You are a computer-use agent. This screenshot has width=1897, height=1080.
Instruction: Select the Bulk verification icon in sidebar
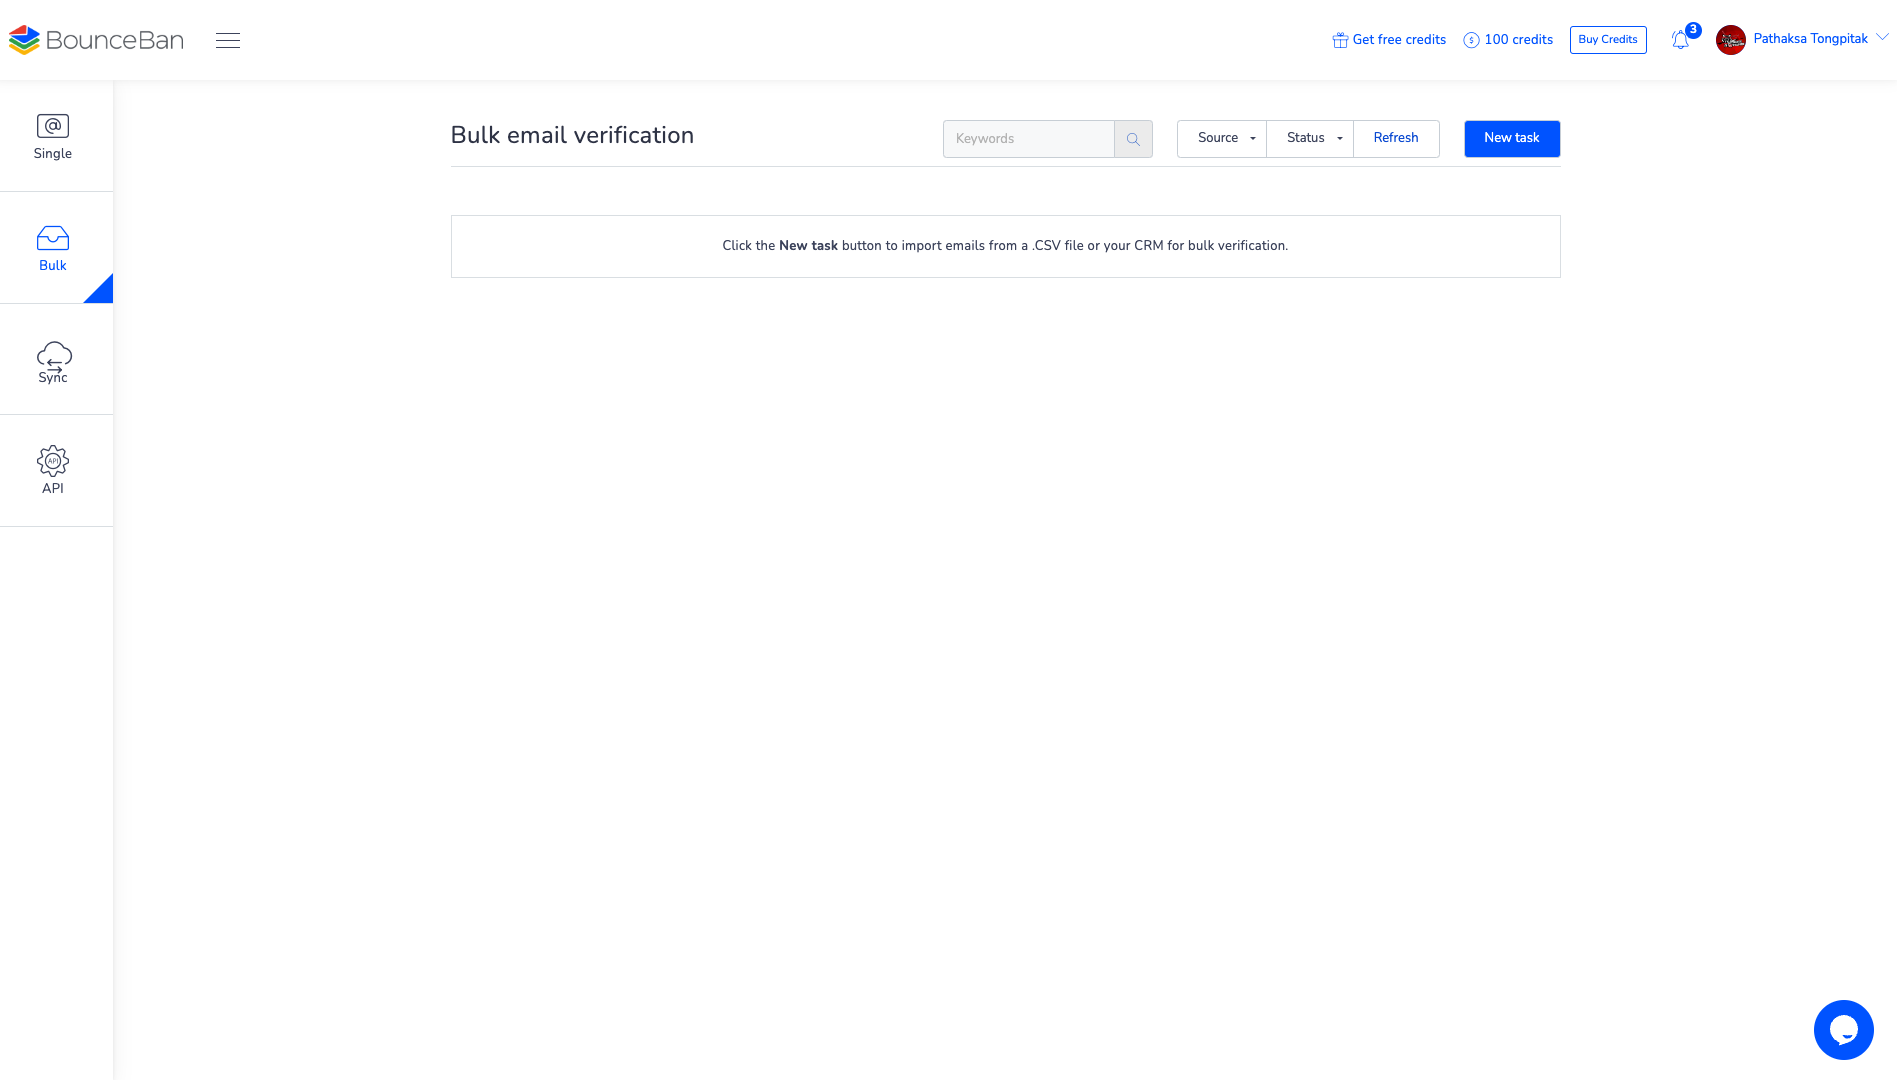[52, 239]
